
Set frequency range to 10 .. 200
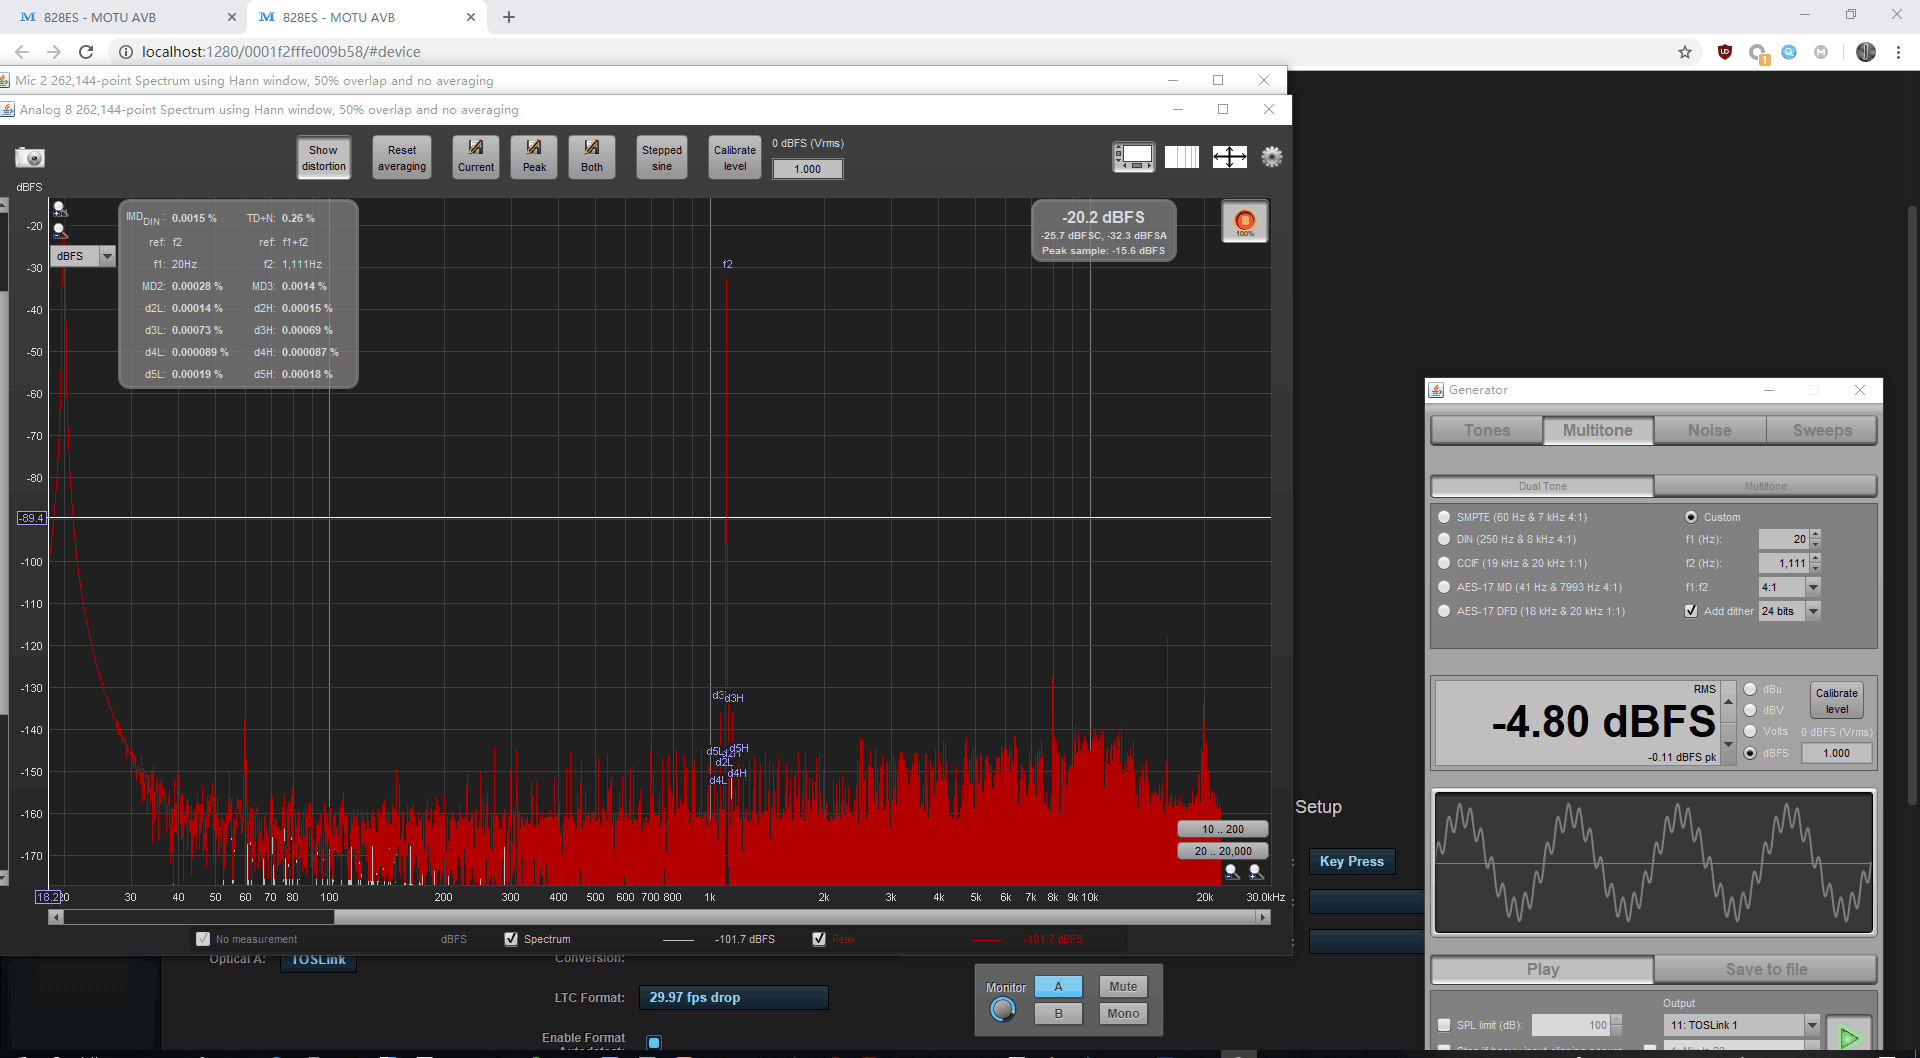(x=1223, y=829)
